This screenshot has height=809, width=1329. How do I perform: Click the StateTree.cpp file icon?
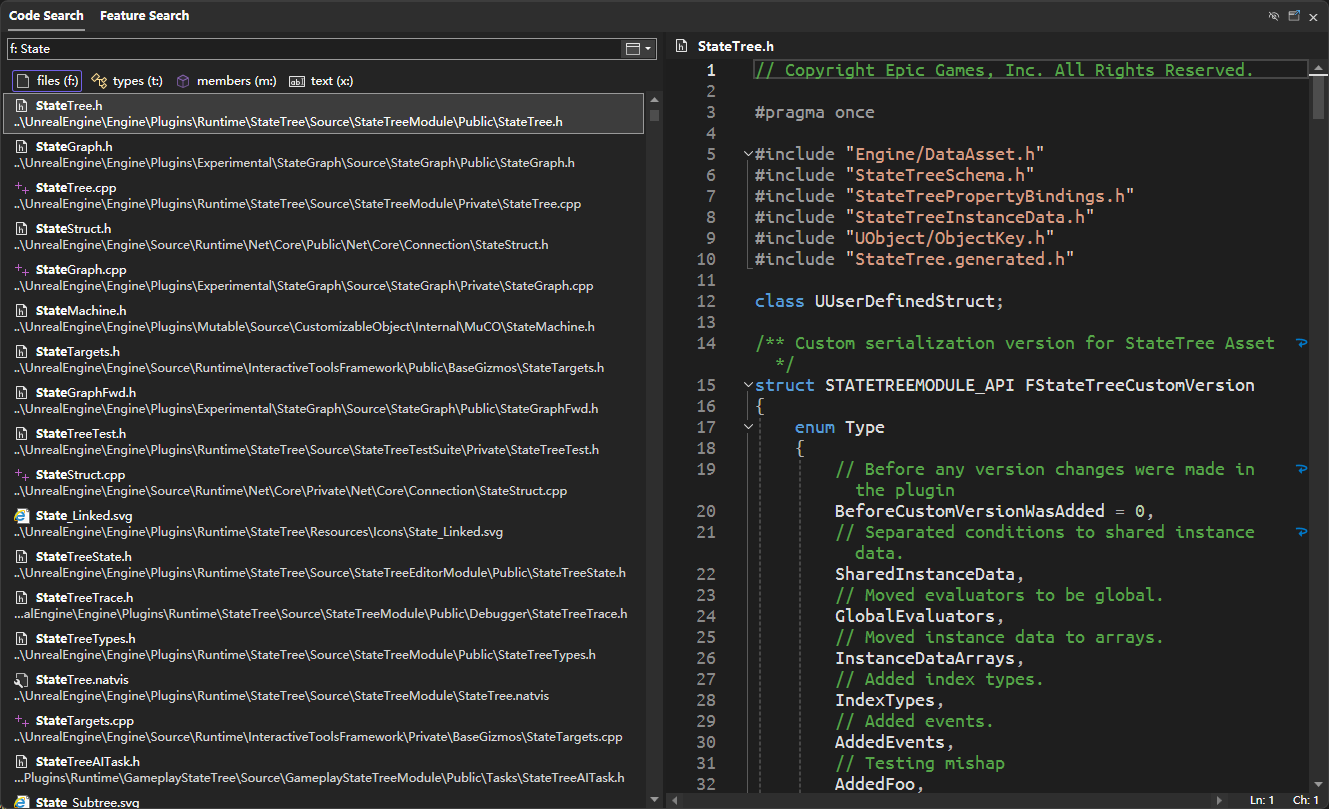(21, 188)
